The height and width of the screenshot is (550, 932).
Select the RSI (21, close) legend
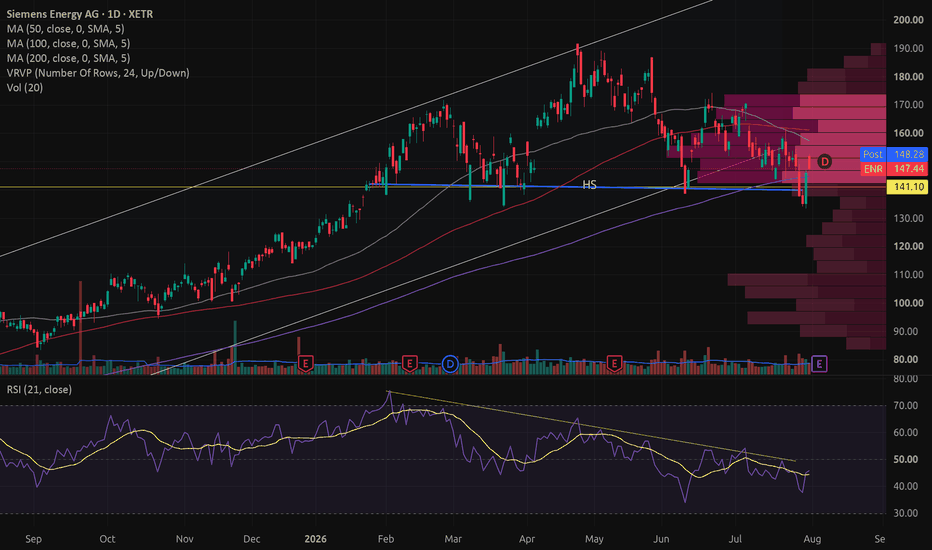(39, 389)
